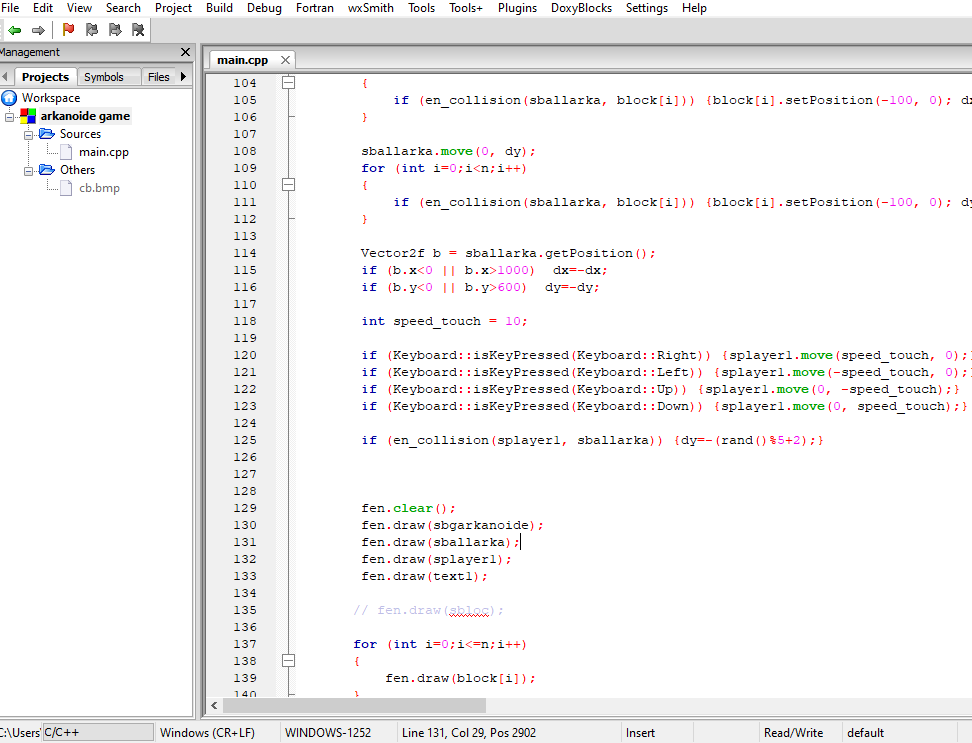The height and width of the screenshot is (743, 972).
Task: Open the Fortran menu
Action: [315, 8]
